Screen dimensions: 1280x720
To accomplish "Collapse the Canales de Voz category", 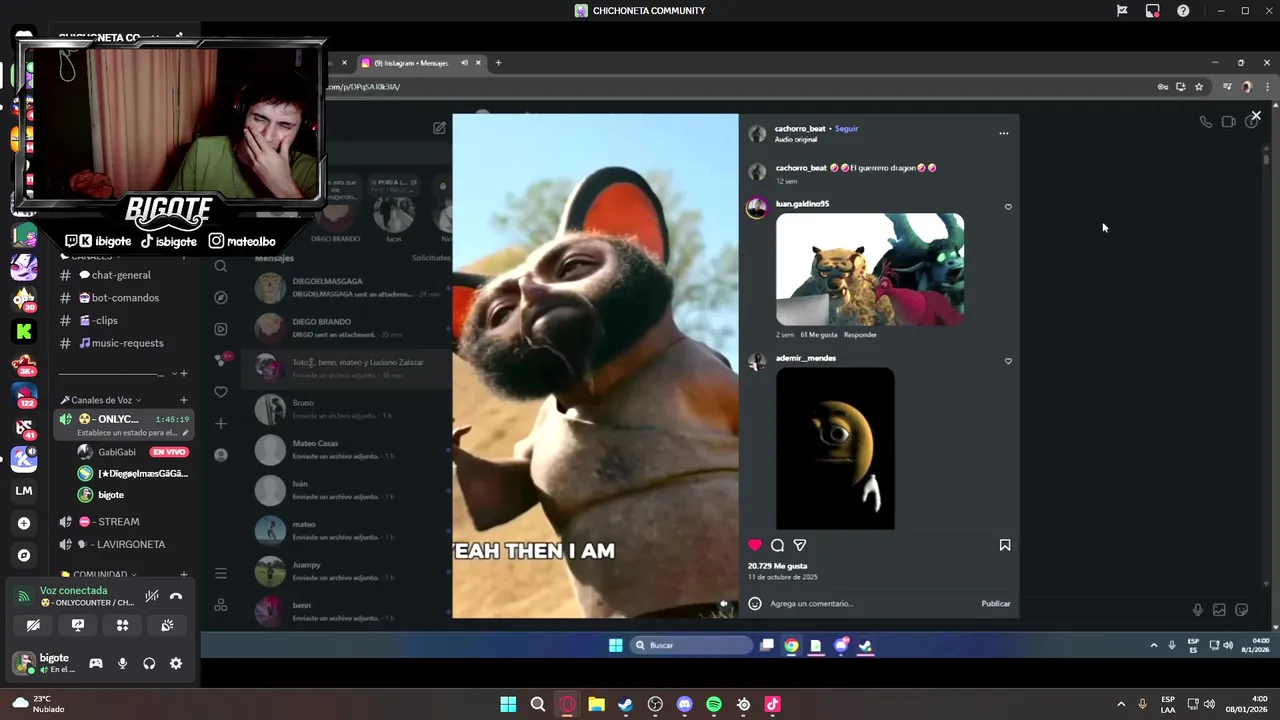I will tap(103, 400).
